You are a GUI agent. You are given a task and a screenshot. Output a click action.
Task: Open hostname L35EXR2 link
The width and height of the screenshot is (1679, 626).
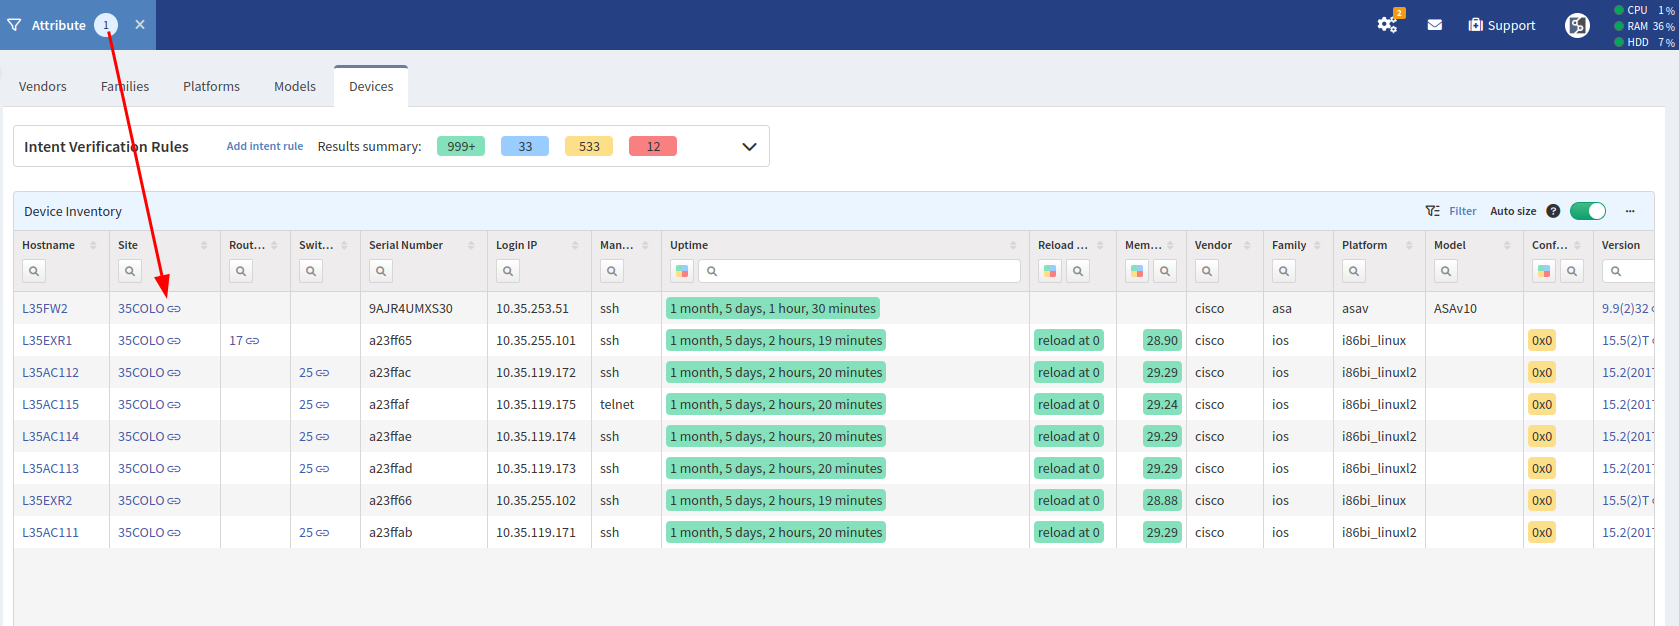(x=47, y=501)
